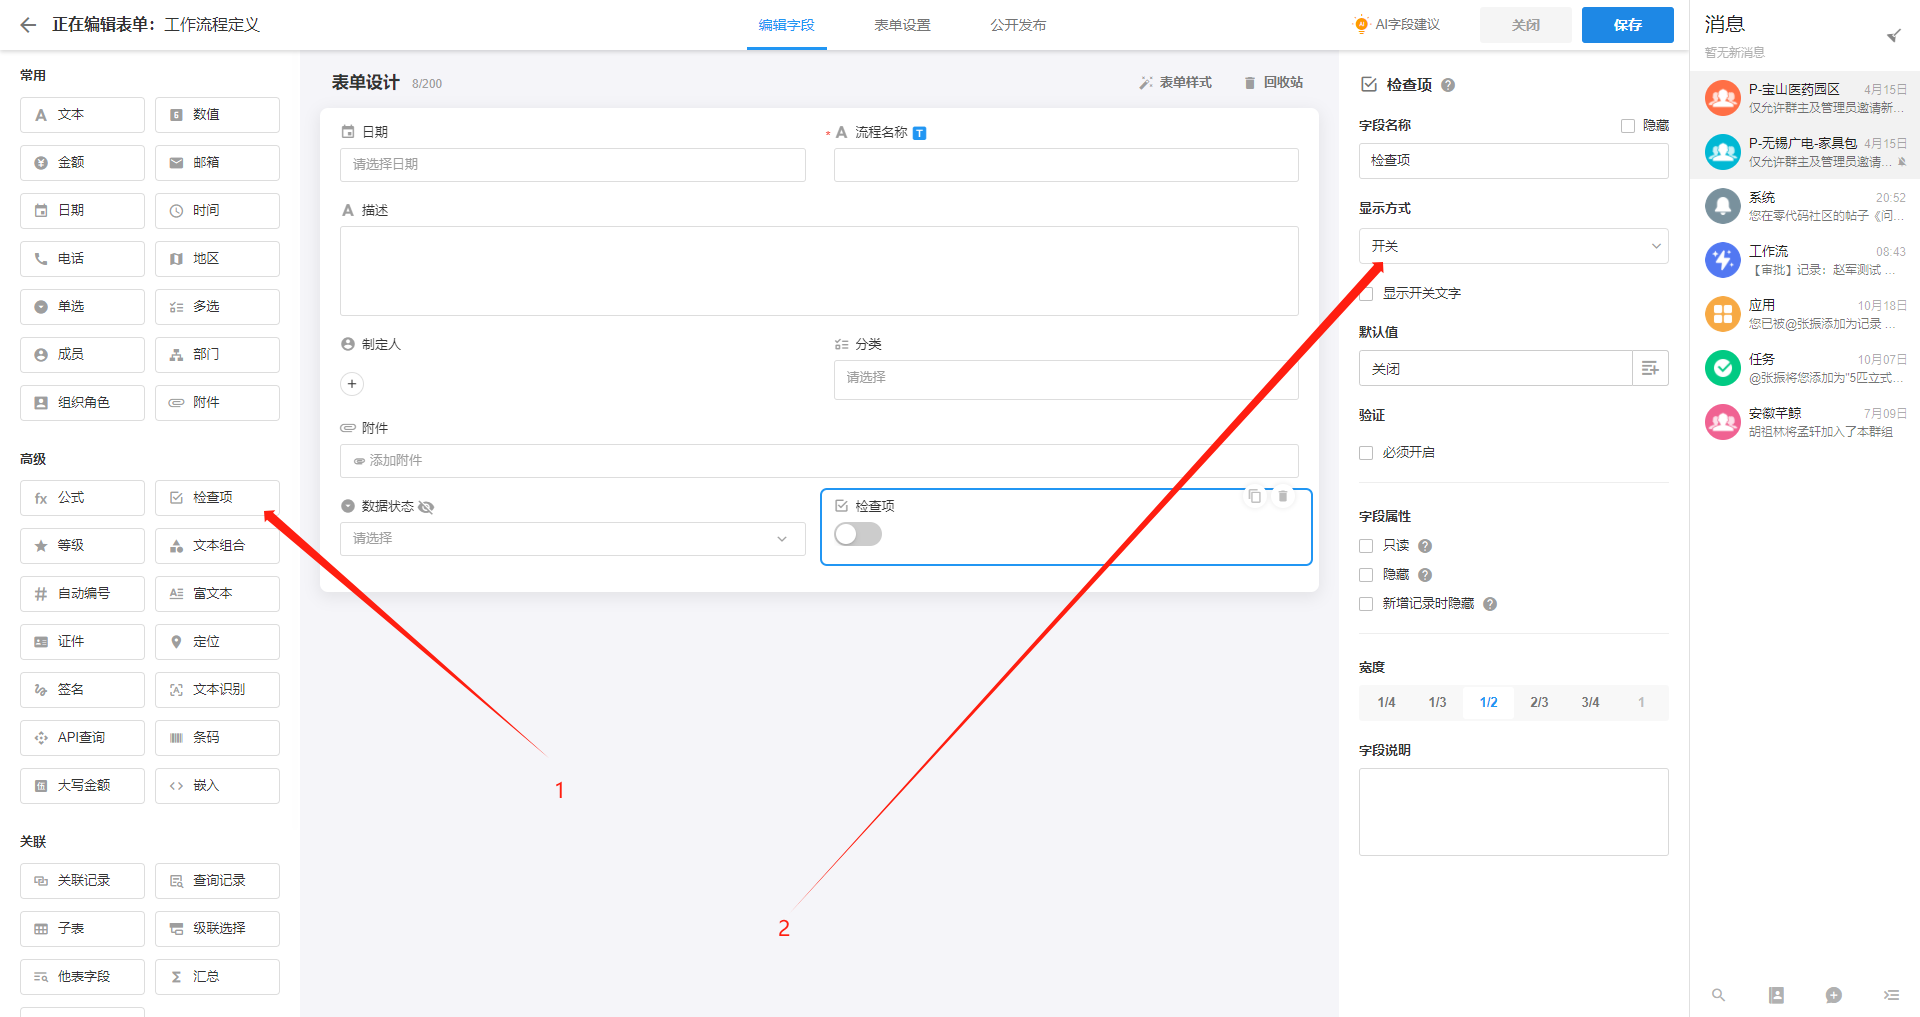
Task: Check 隐藏 under 字段属性
Action: 1366,575
